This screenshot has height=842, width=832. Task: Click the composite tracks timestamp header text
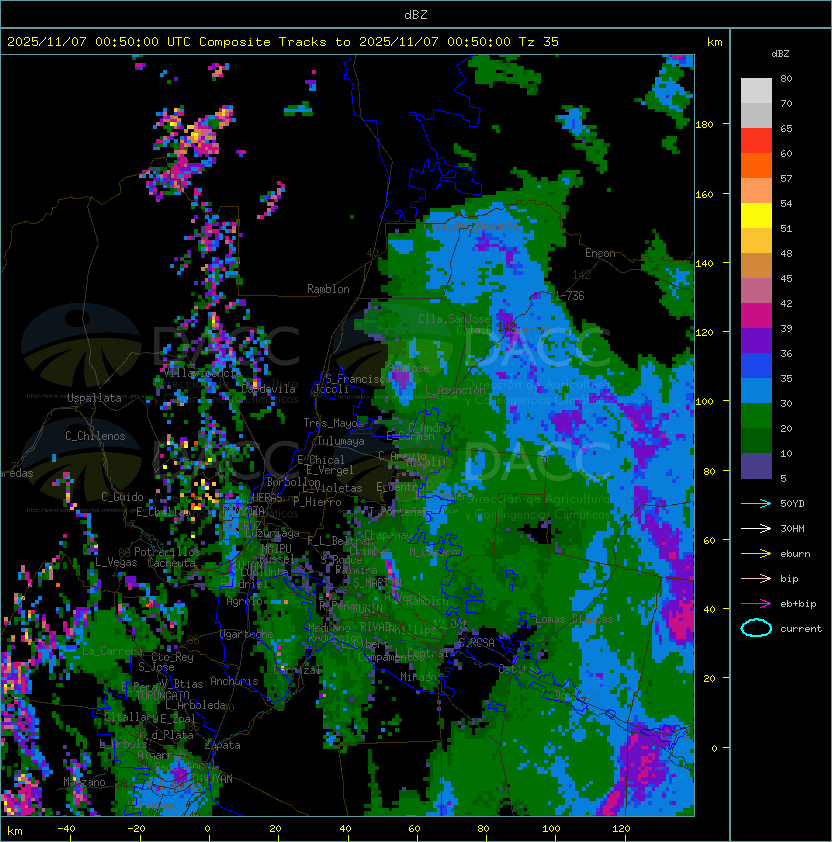click(283, 42)
